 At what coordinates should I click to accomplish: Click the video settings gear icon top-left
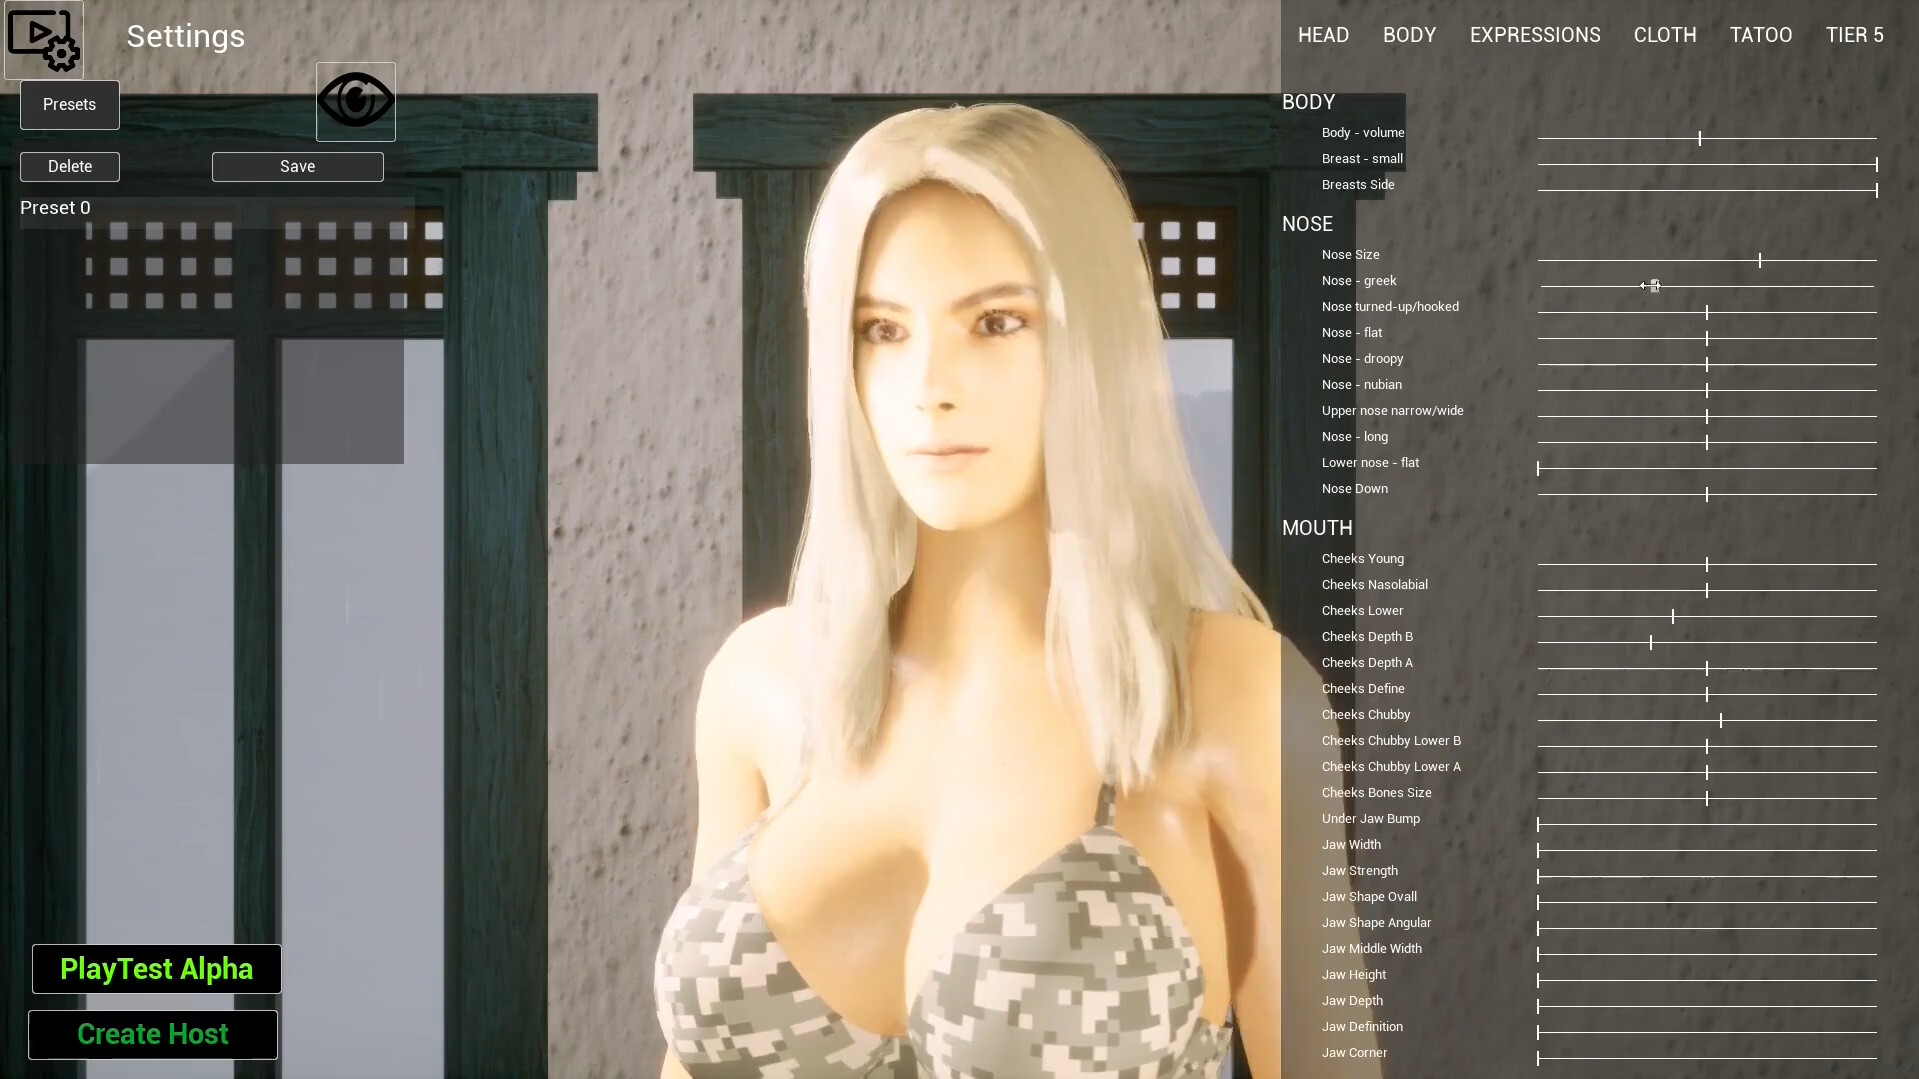(44, 38)
